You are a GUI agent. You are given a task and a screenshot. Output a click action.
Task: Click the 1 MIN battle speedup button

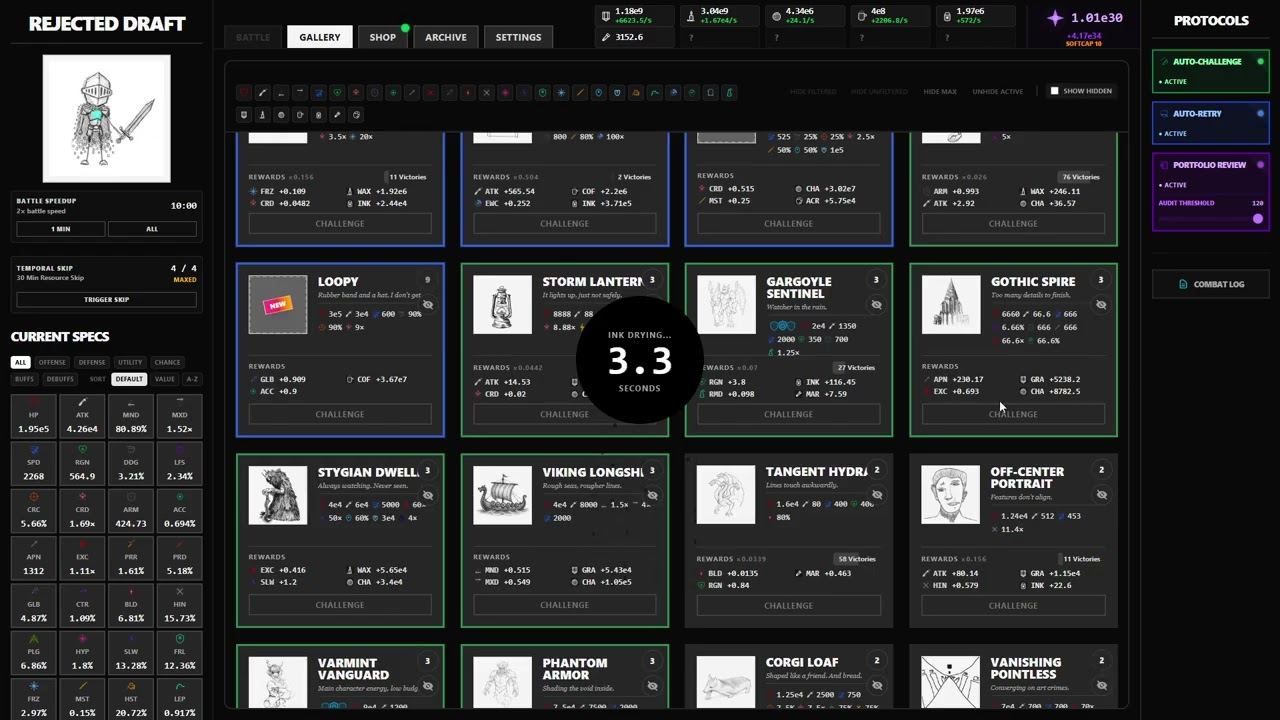(x=60, y=229)
